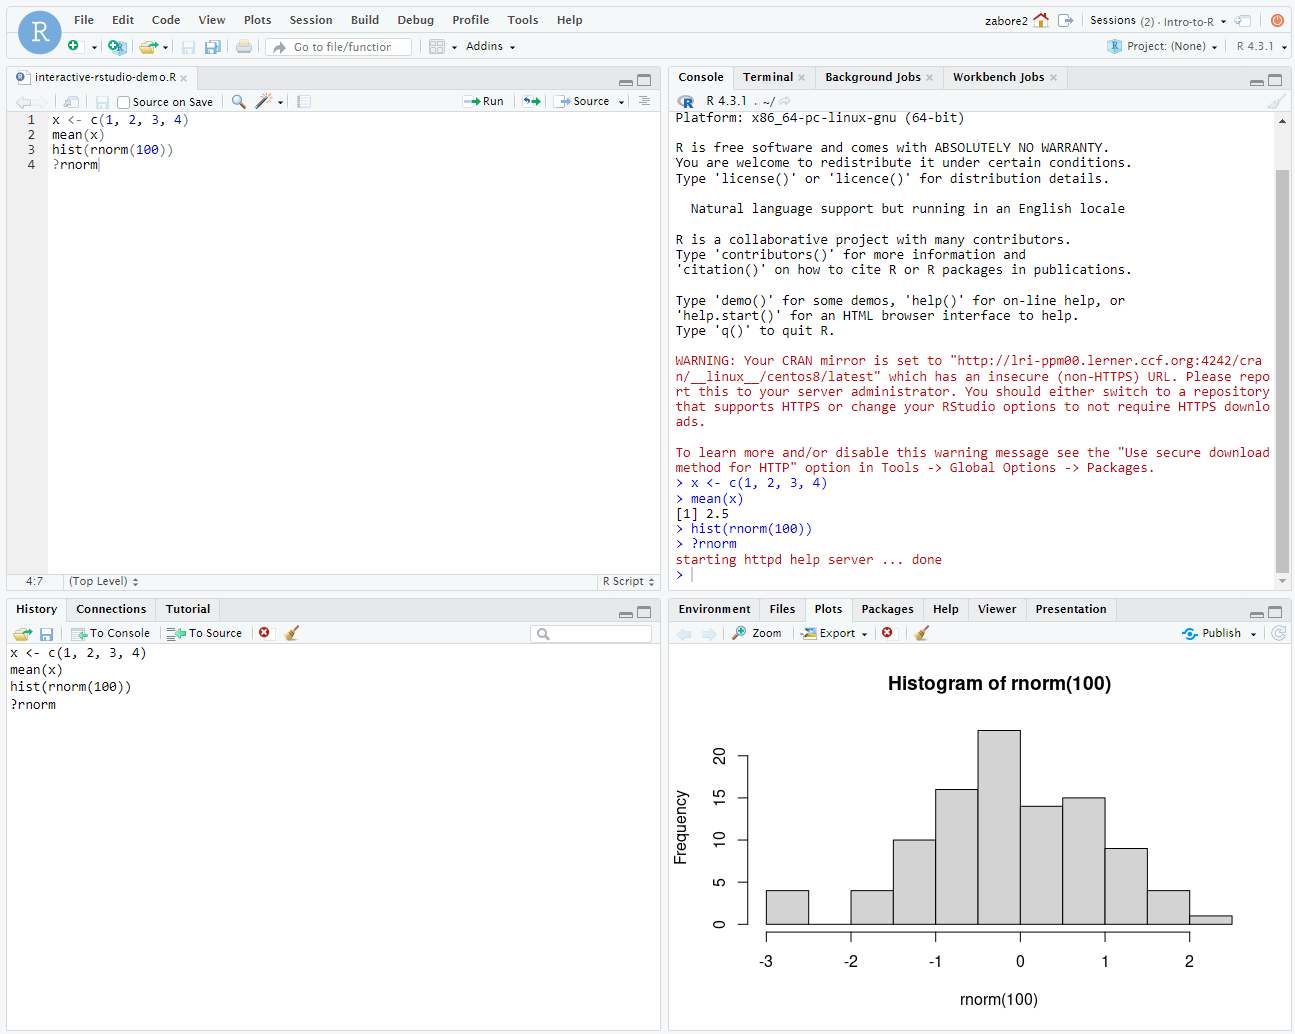This screenshot has width=1295, height=1034.
Task: Switch to the Background Jobs tab
Action: click(x=873, y=77)
